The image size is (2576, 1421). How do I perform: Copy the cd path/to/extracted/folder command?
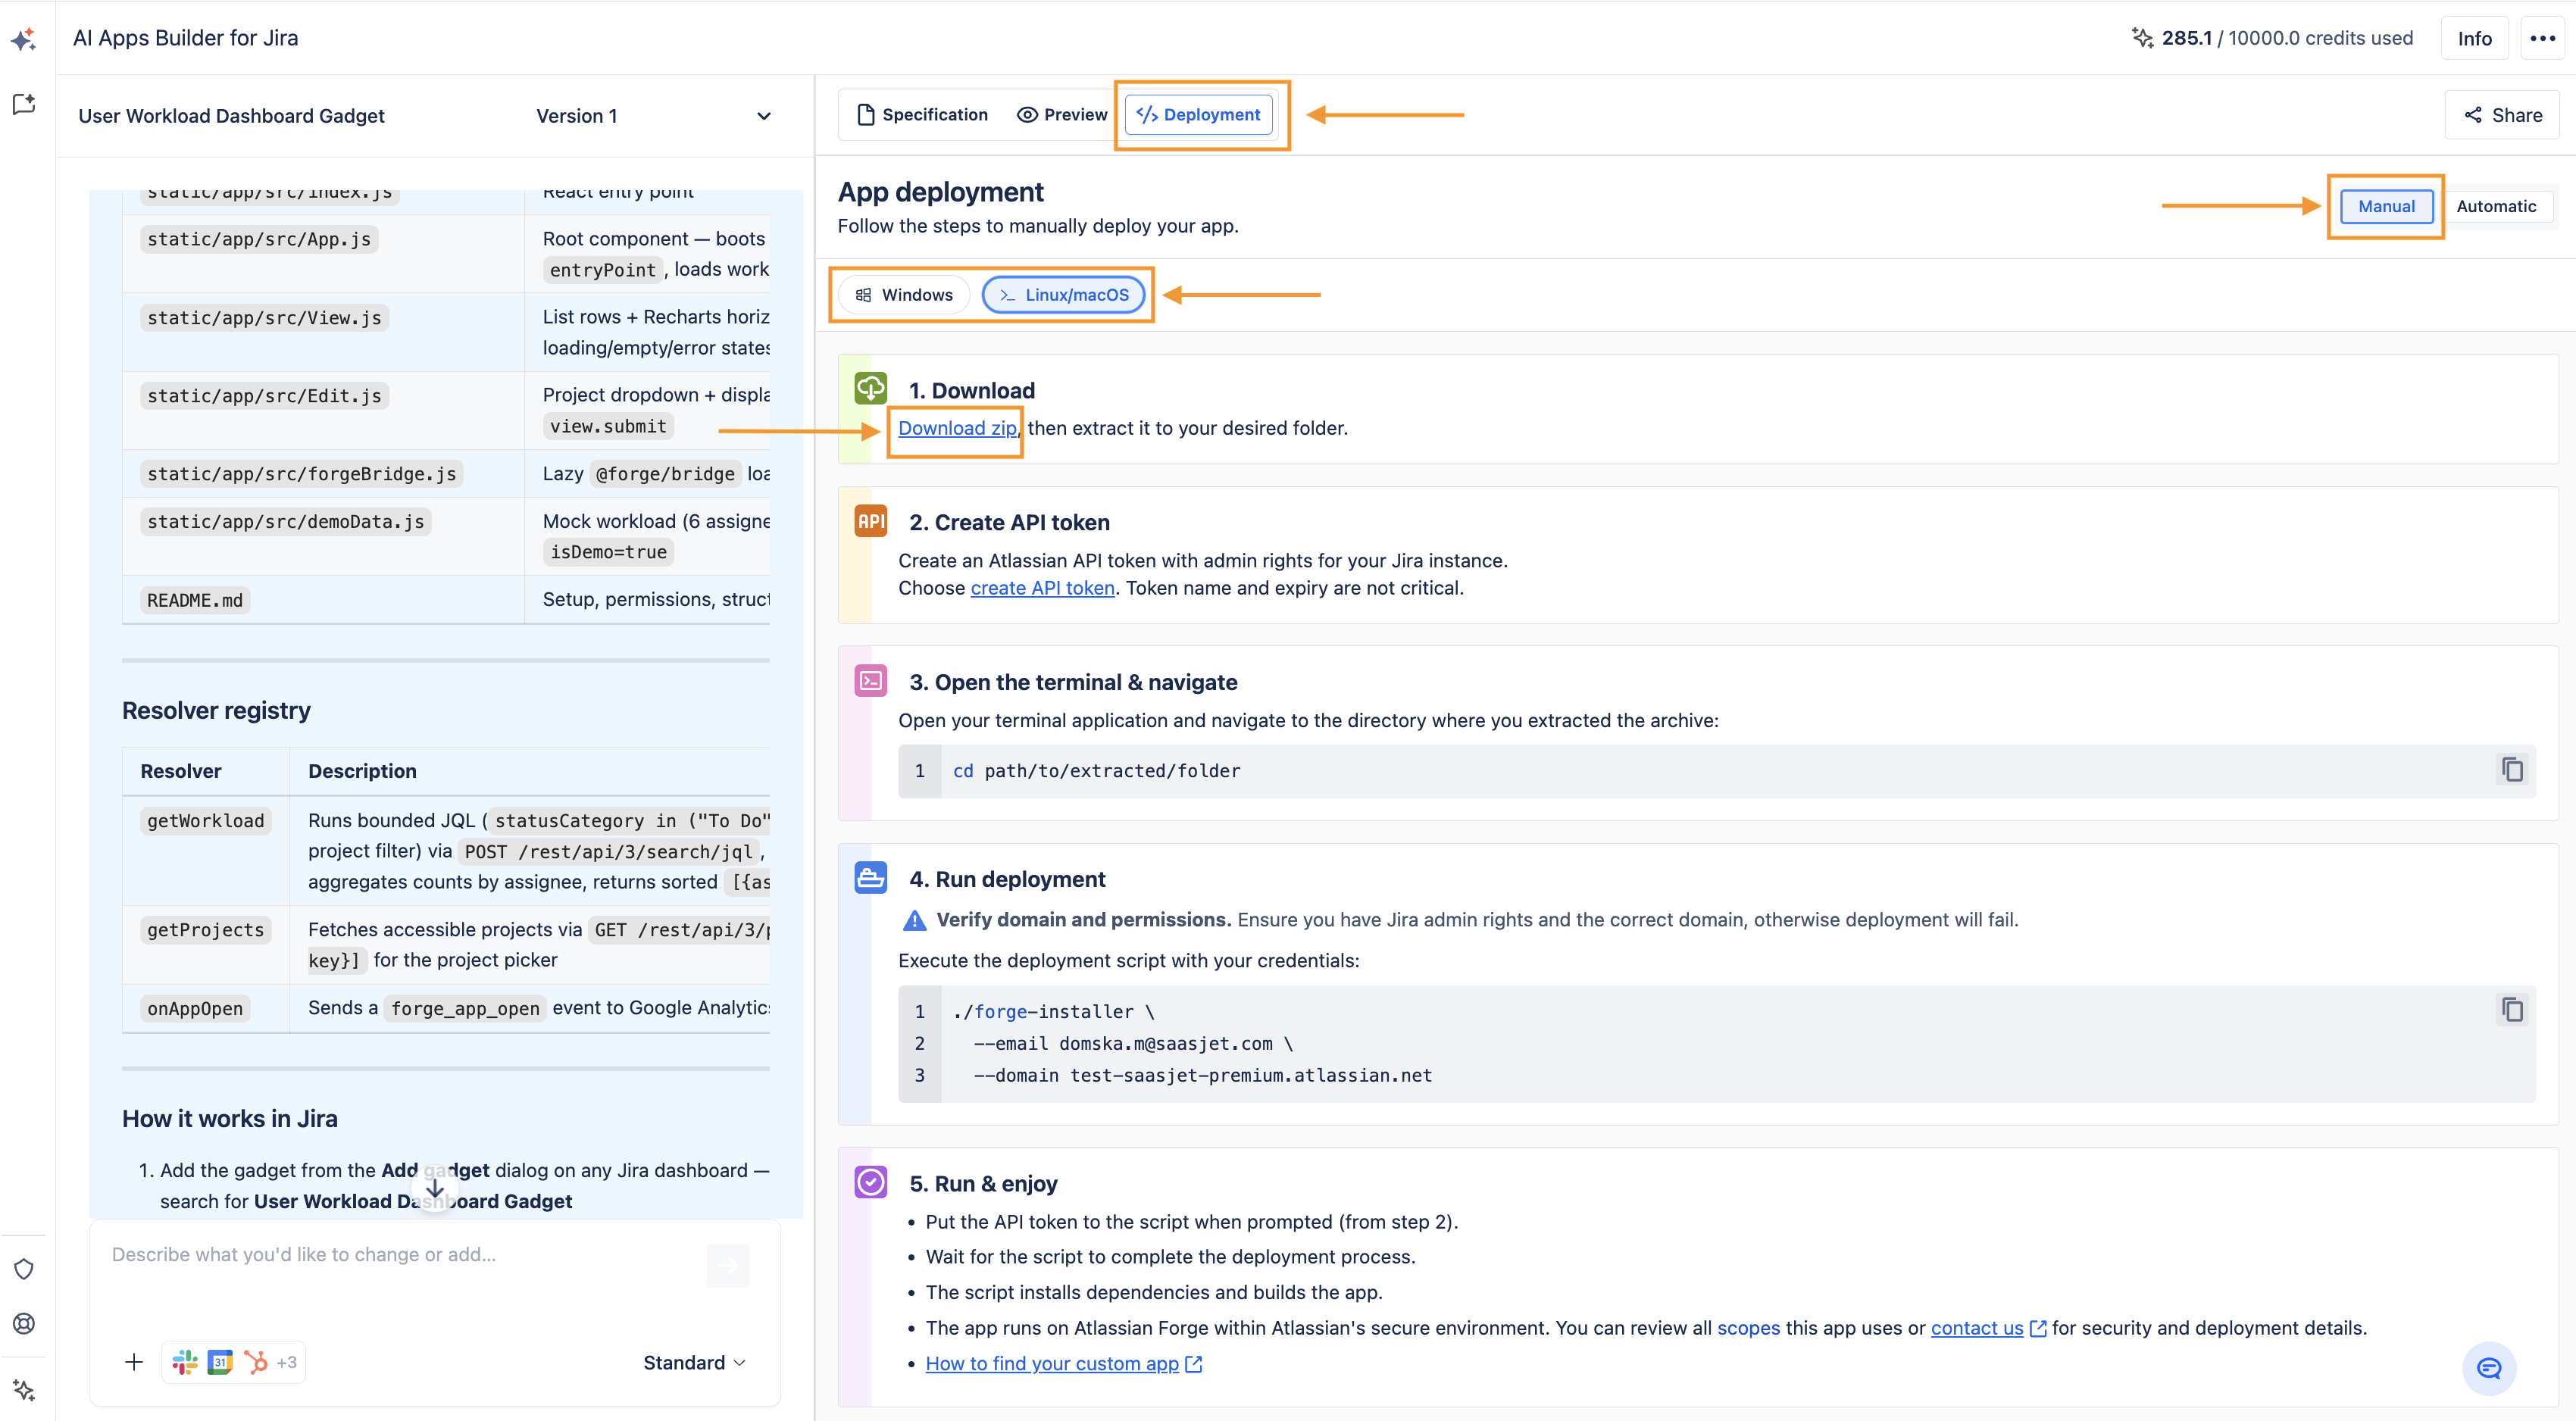pos(2512,769)
